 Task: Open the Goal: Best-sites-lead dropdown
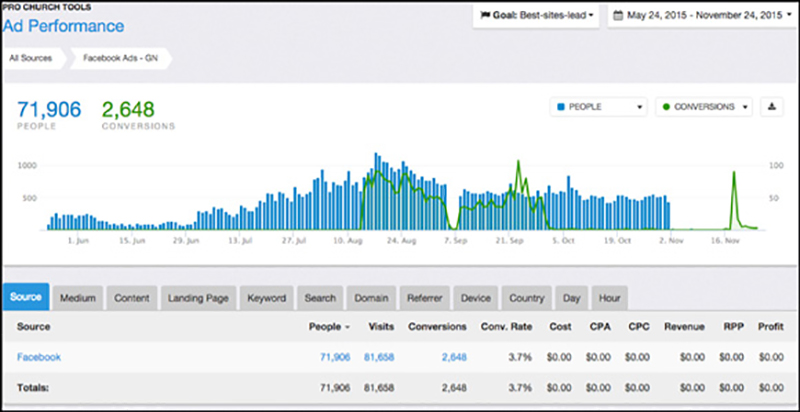535,16
